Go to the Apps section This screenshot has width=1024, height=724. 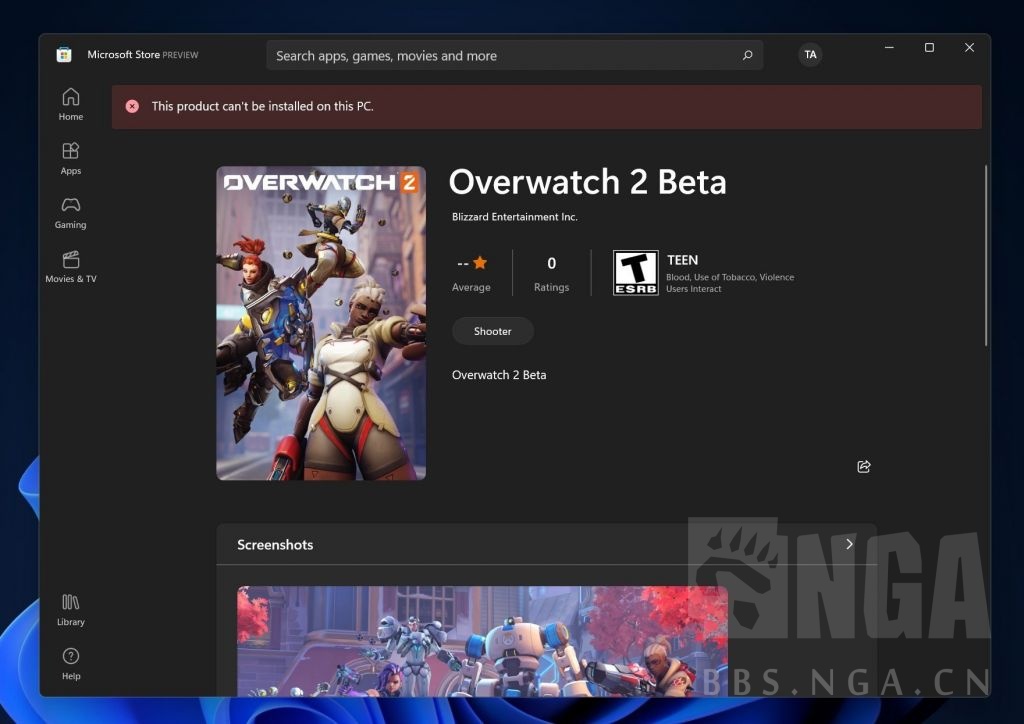point(70,158)
